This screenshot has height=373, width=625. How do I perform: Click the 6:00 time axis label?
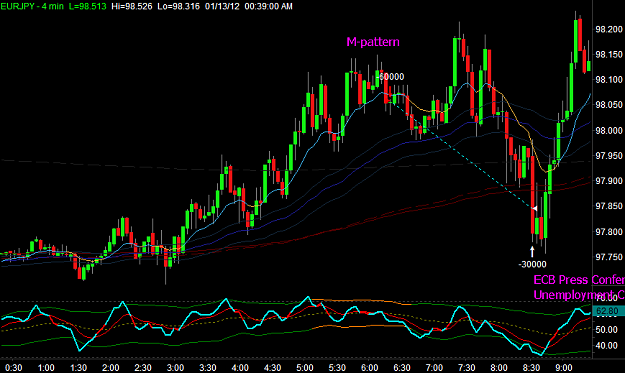(x=369, y=367)
